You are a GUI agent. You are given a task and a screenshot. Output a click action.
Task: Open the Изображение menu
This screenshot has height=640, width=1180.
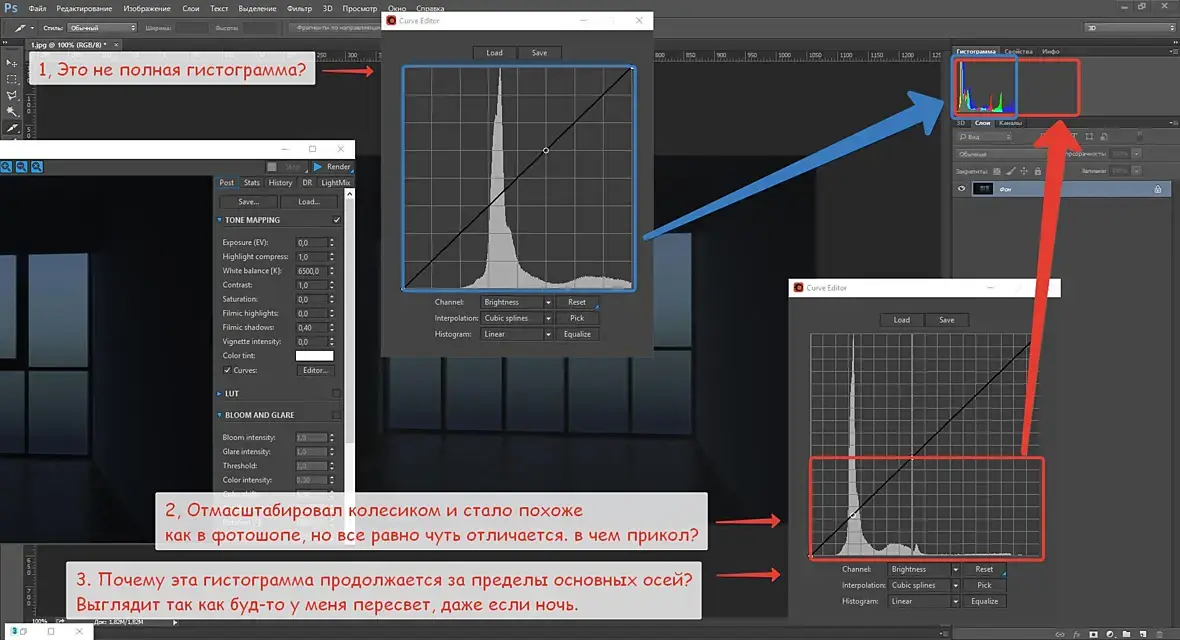(x=147, y=8)
